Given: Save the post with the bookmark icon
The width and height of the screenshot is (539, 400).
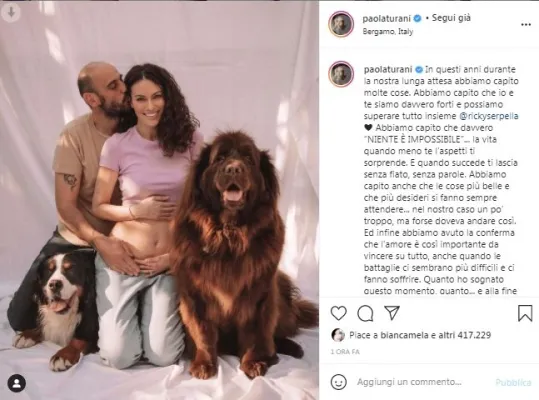Looking at the screenshot, I should click(x=525, y=313).
